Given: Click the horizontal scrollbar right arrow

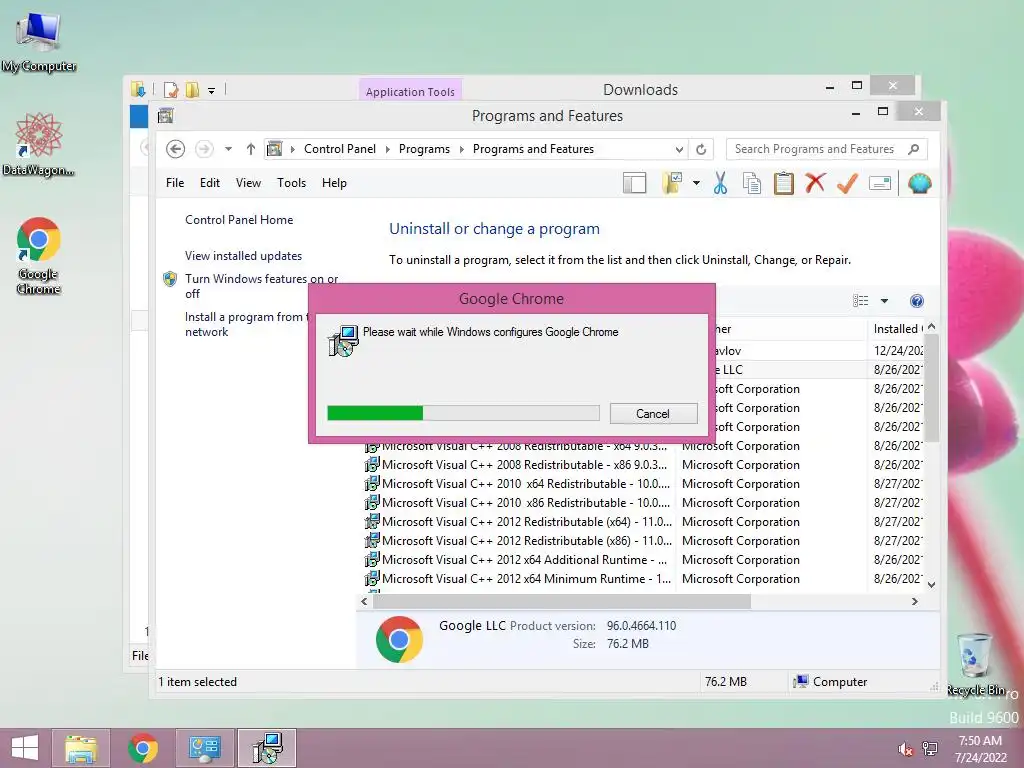Looking at the screenshot, I should [915, 601].
